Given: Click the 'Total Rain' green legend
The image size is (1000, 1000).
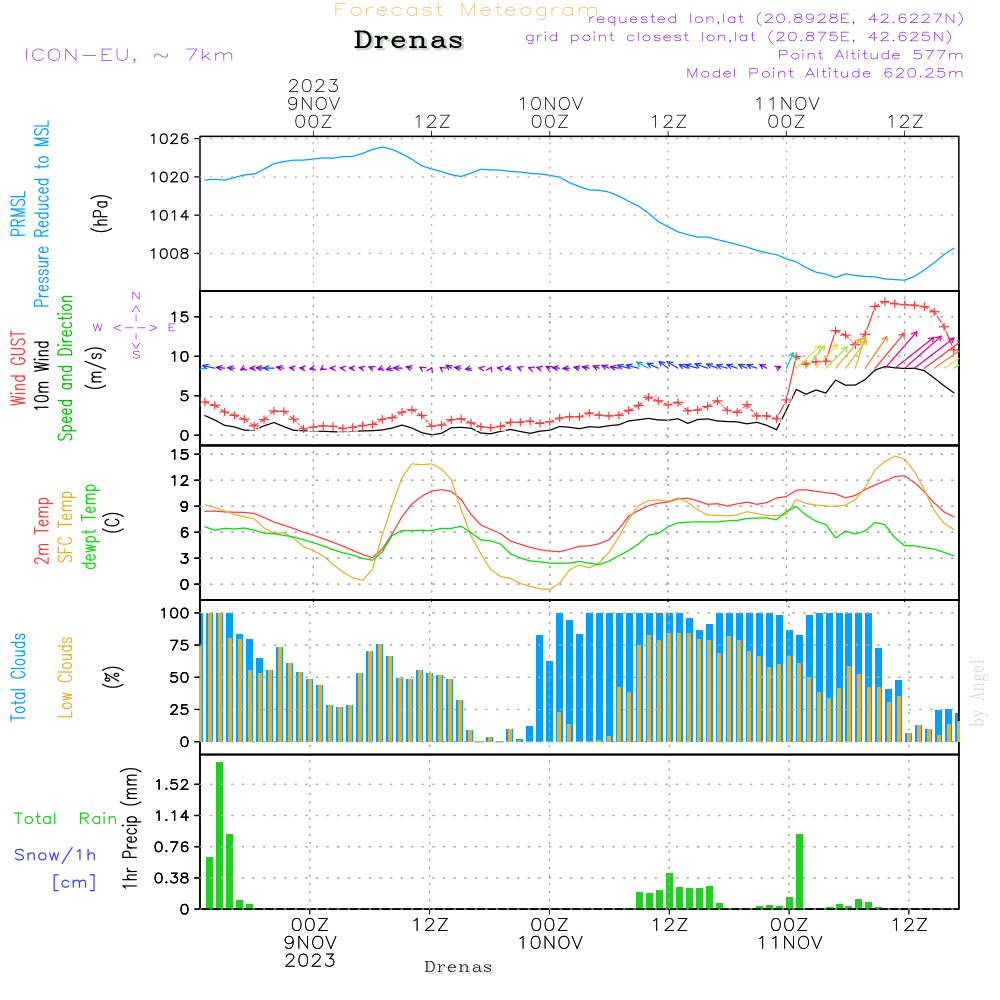Looking at the screenshot, I should coord(66,819).
